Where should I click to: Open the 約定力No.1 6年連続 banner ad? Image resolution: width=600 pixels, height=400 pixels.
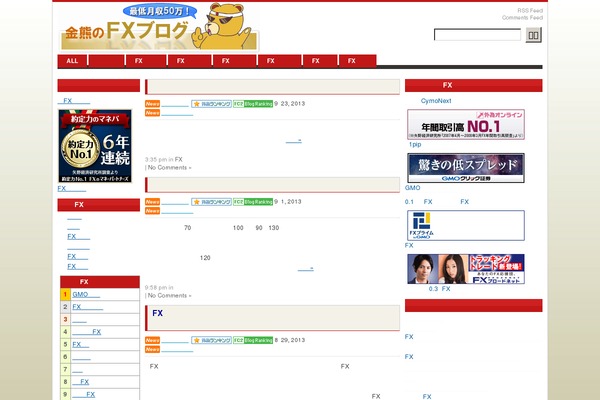point(95,146)
